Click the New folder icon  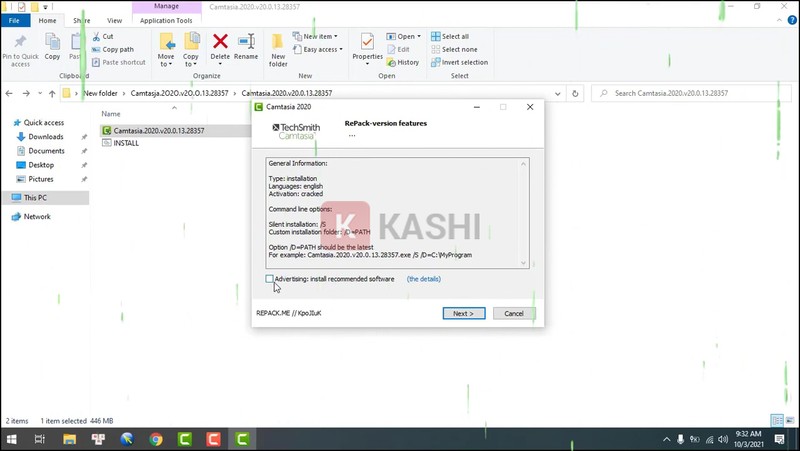[278, 47]
